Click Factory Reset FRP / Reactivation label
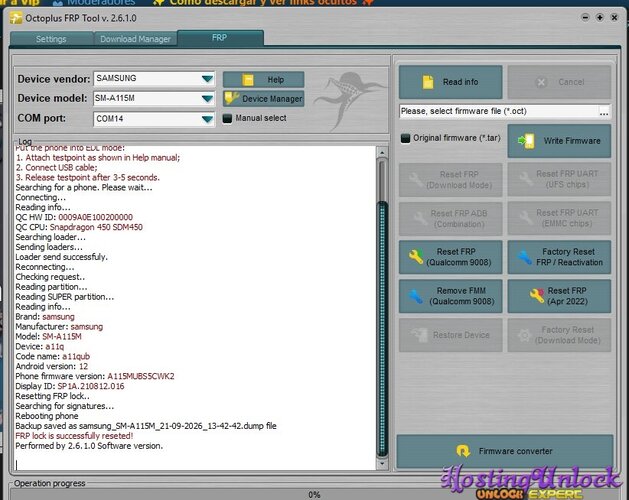Screen dimensions: 629x500 click(x=569, y=257)
